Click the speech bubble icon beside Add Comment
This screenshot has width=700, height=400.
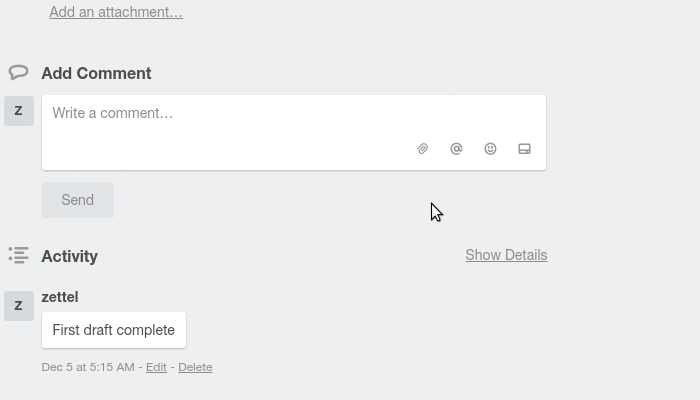click(18, 72)
